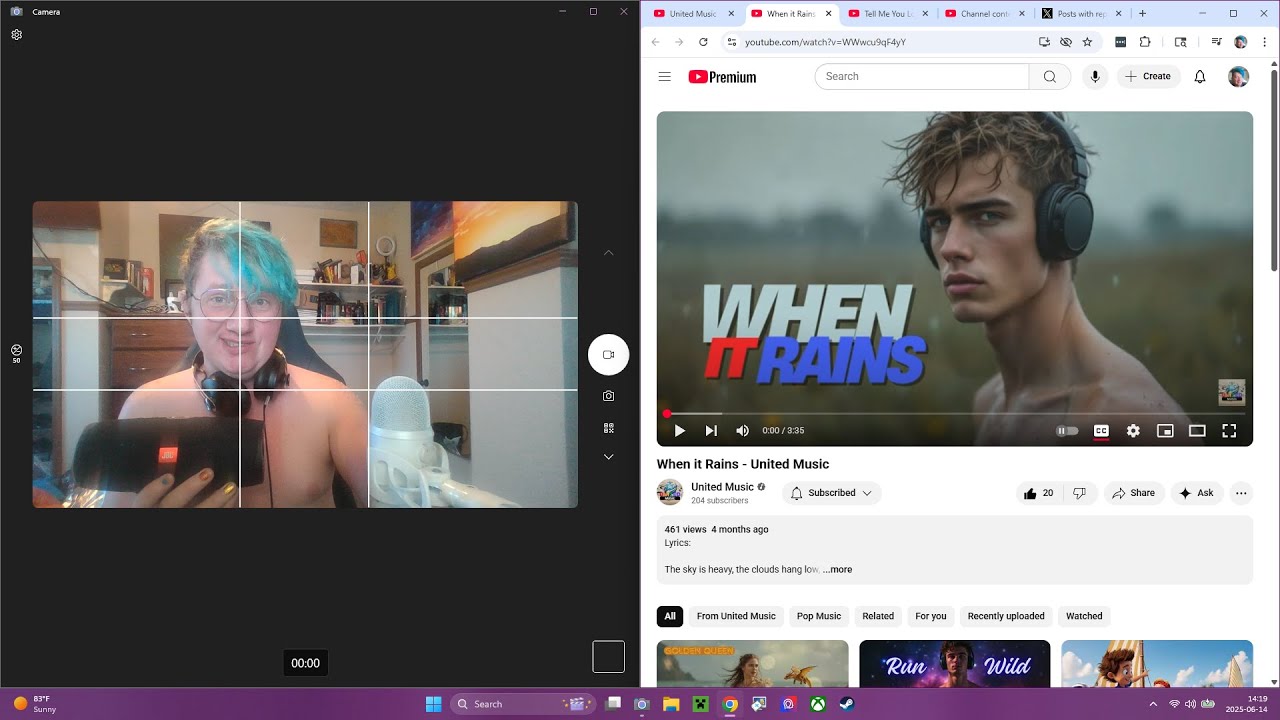Go to YouTube Premium home logo

[x=722, y=77]
